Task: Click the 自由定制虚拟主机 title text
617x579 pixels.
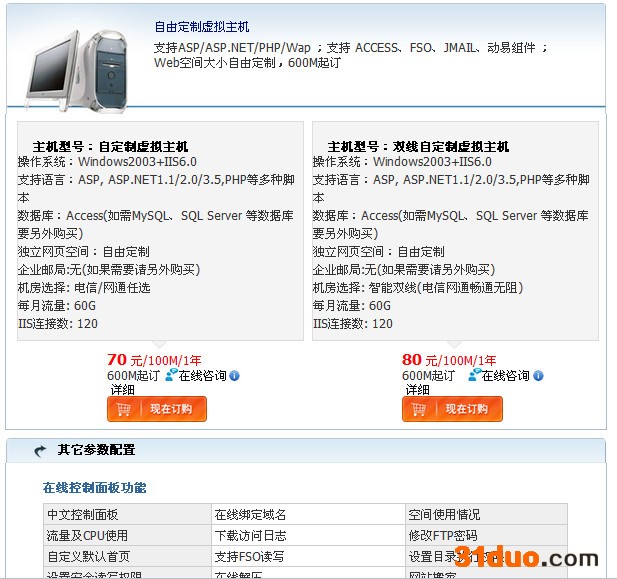Action: tap(202, 27)
